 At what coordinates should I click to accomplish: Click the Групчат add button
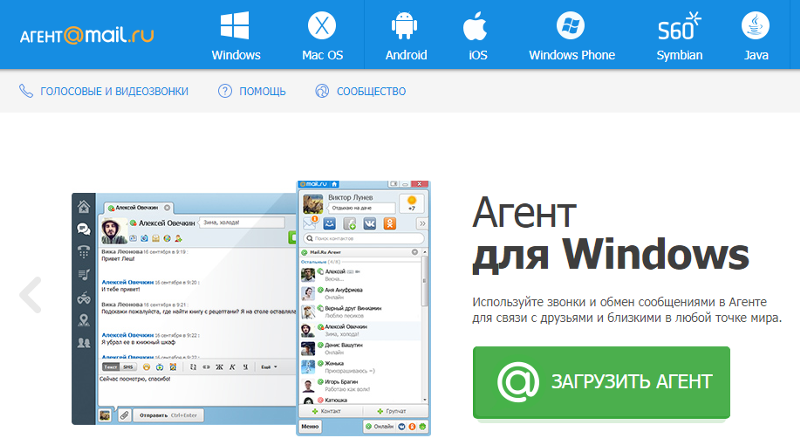pyautogui.click(x=395, y=411)
